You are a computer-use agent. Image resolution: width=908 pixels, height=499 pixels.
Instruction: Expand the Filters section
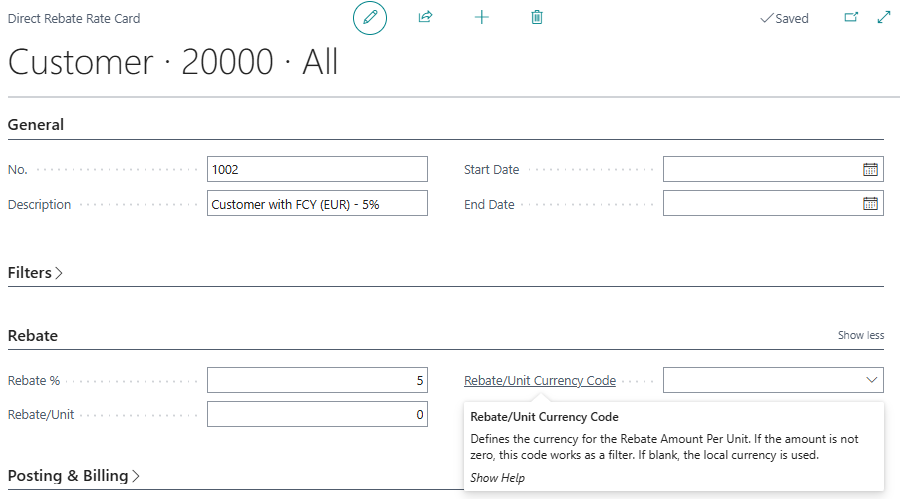pyautogui.click(x=35, y=273)
